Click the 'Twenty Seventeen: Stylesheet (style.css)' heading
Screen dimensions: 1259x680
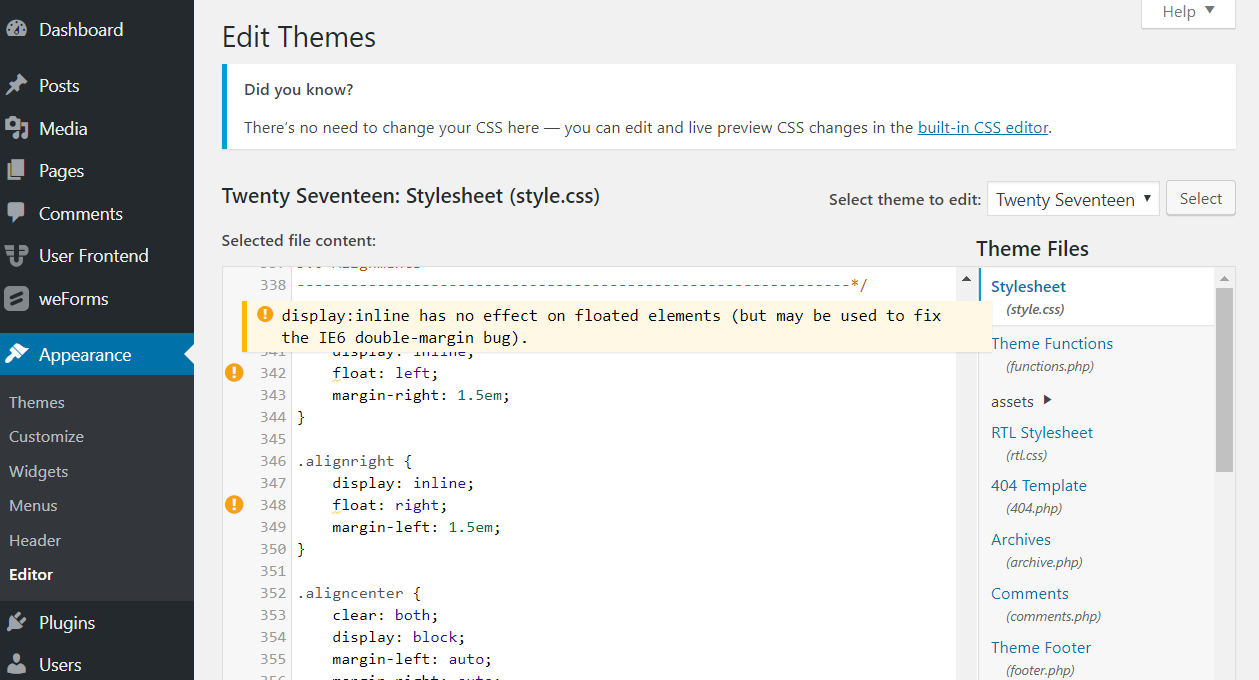[x=411, y=196]
